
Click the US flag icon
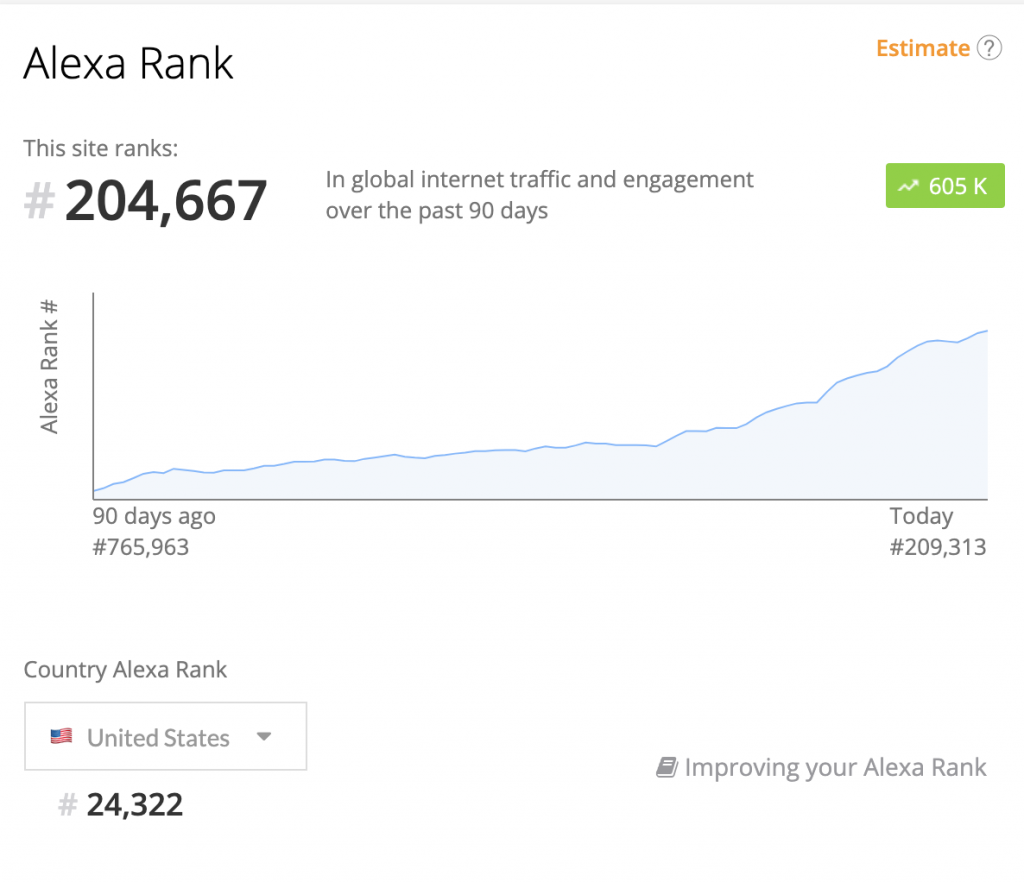[x=61, y=736]
